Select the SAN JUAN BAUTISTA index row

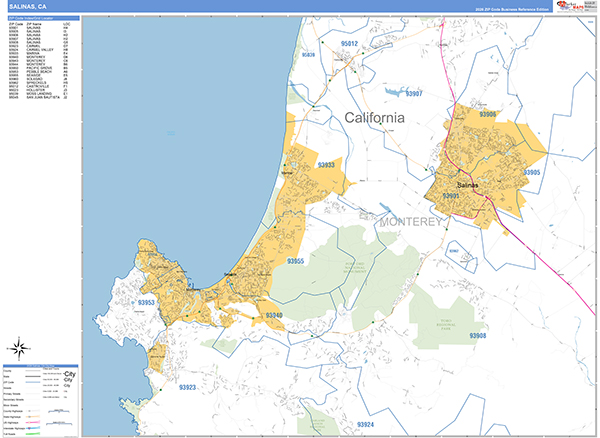[40, 97]
